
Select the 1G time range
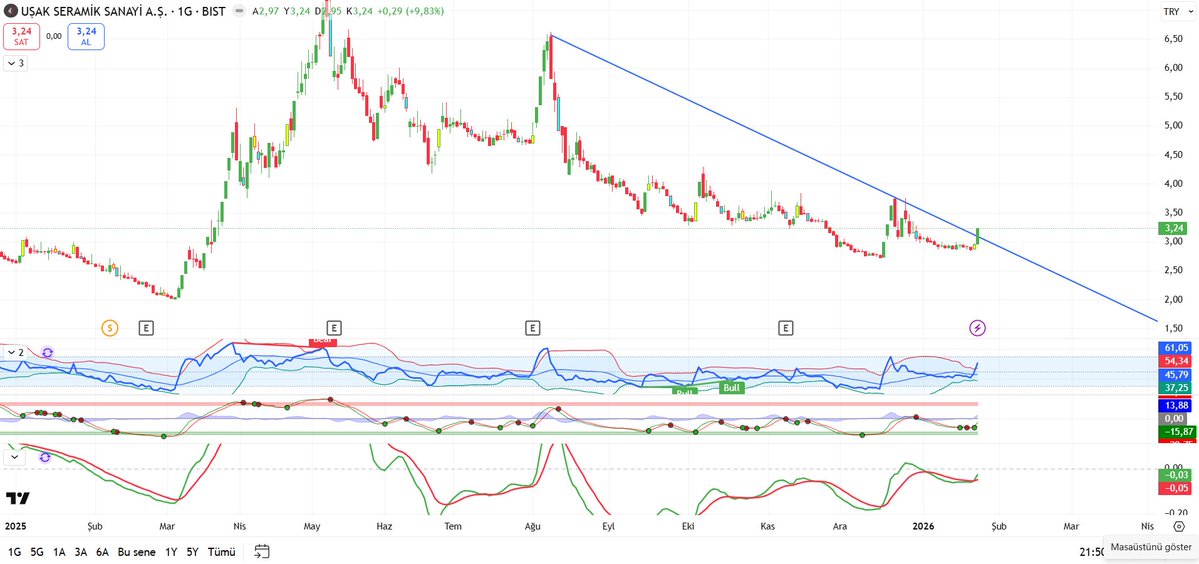(x=15, y=552)
